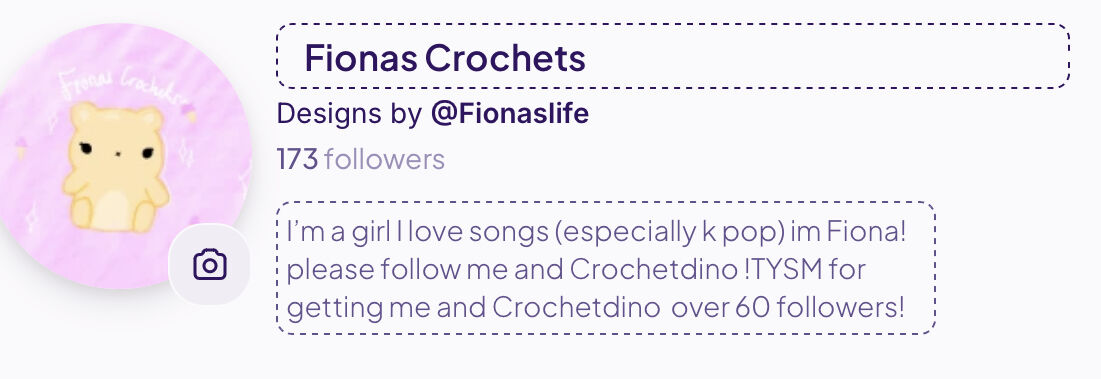Viewport: 1101px width, 379px height.
Task: Click the yellow bear illustration in the avatar
Action: 116,167
